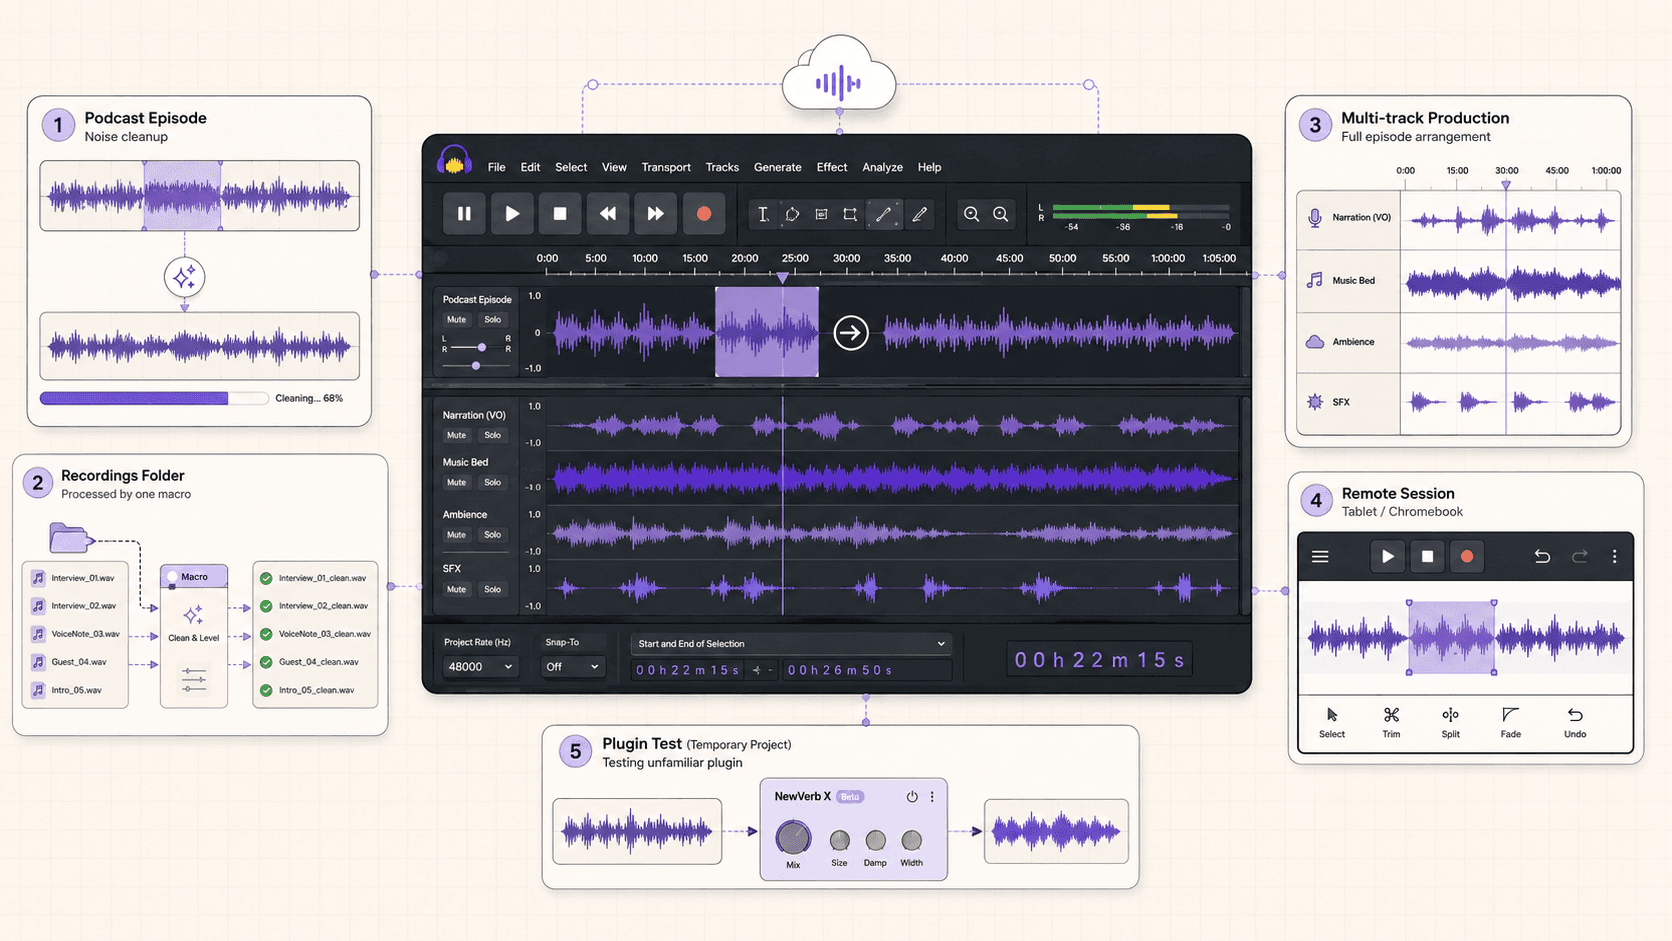Open the Edit menu
Screen dimensions: 1672x941
(x=530, y=167)
